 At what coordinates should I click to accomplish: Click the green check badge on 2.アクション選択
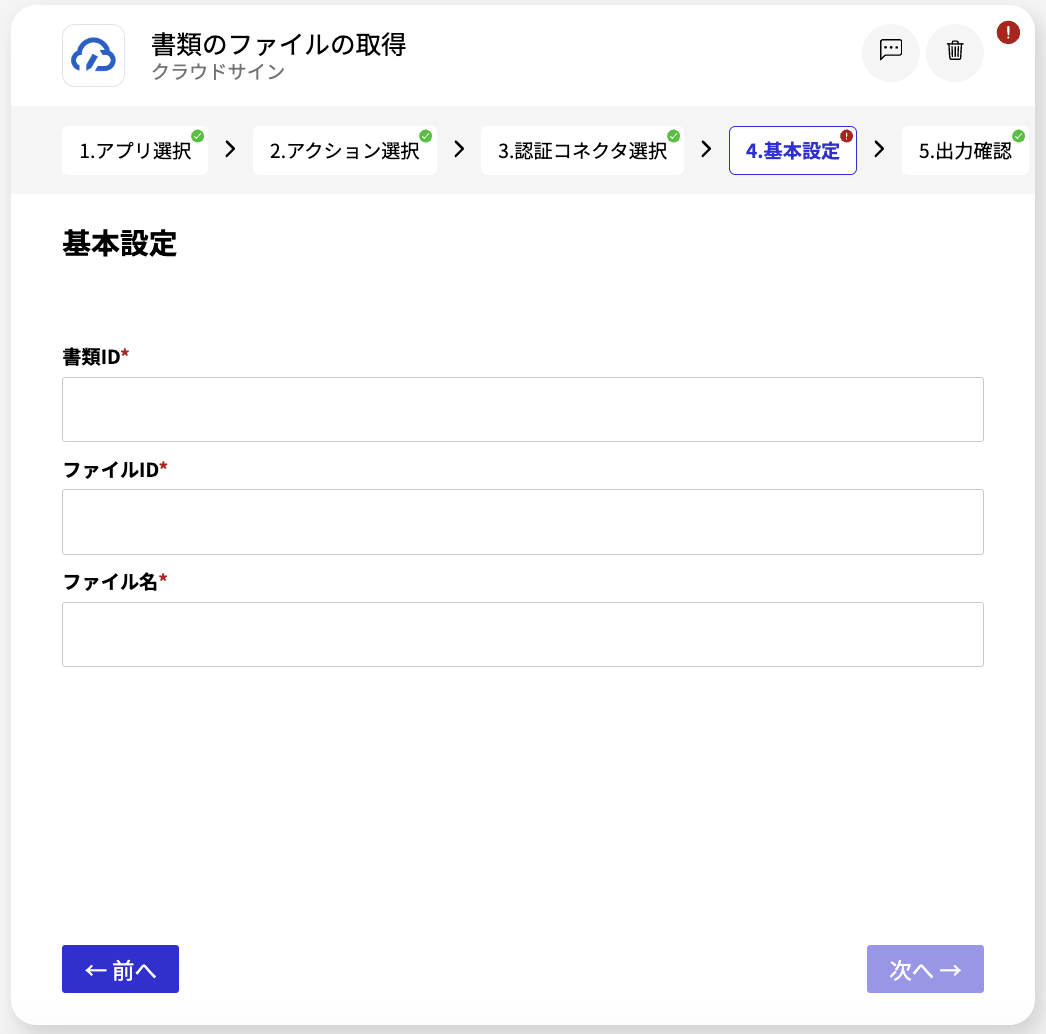tap(426, 136)
